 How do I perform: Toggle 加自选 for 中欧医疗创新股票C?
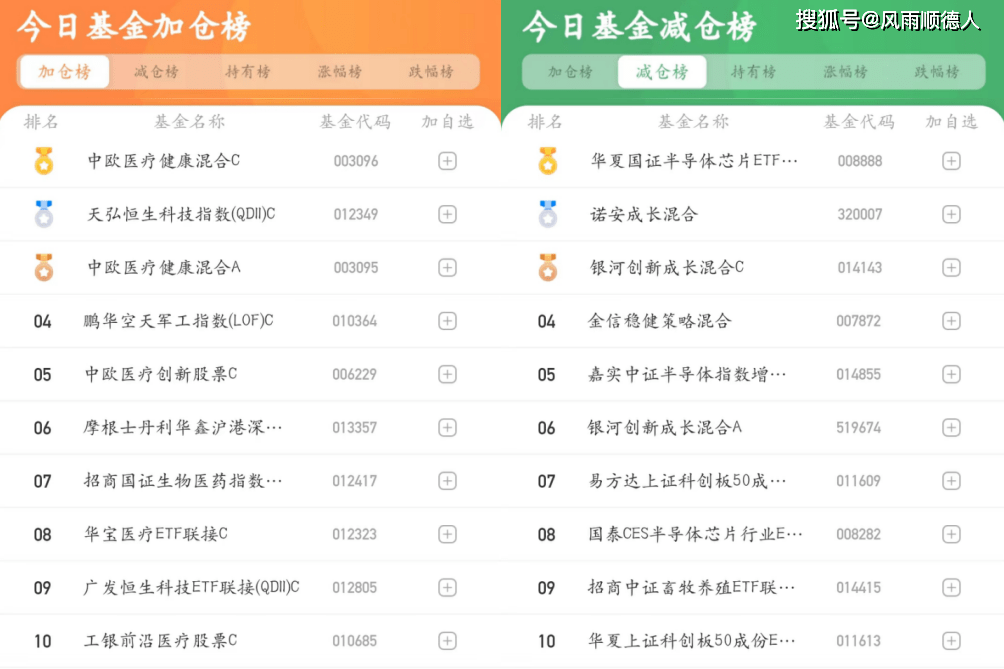click(446, 374)
